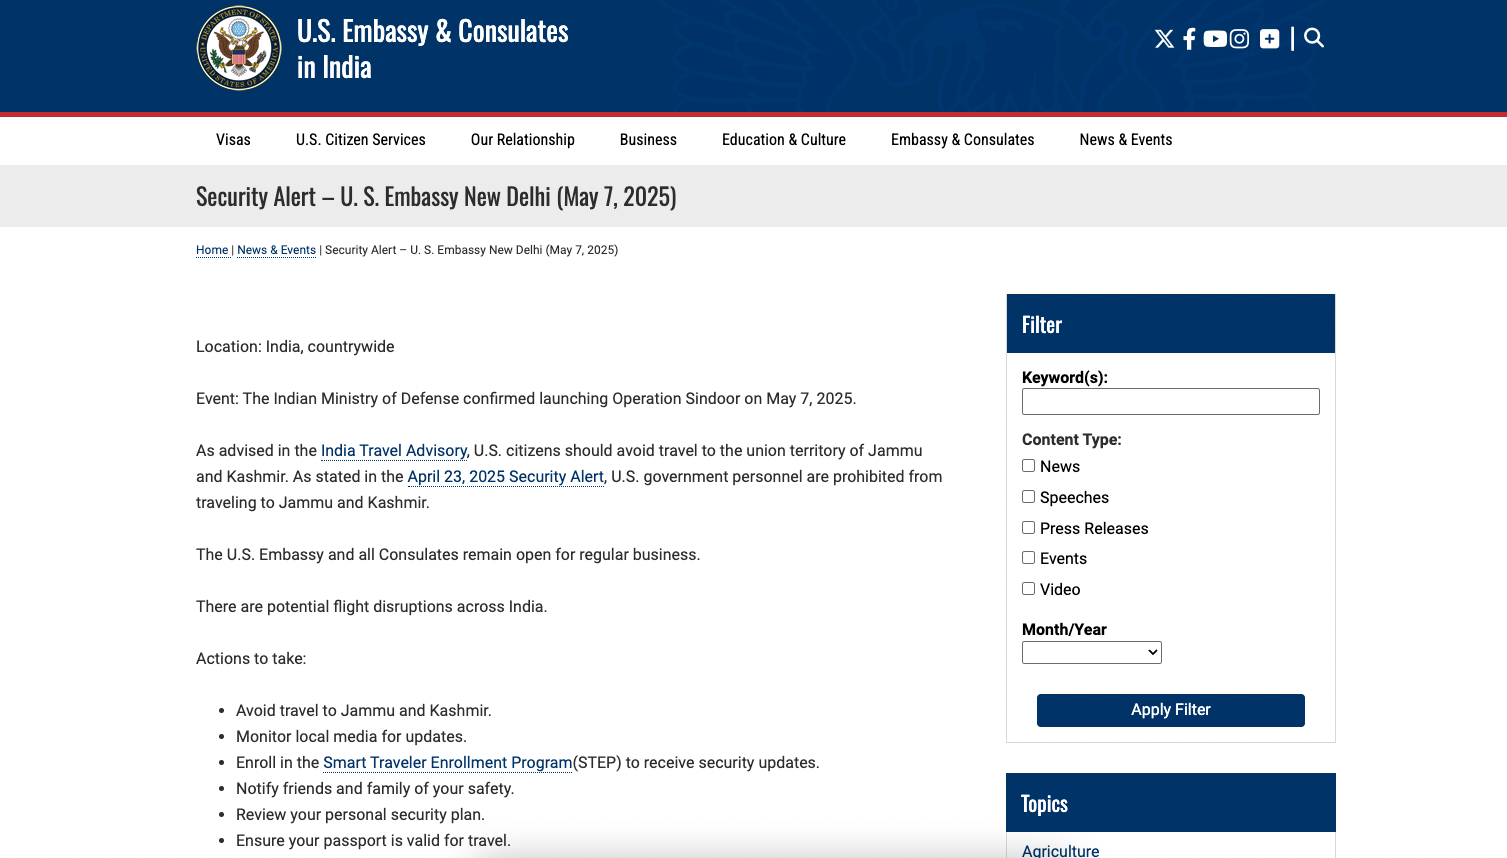
Task: Click 'Notify friends and family of your safety.'
Action: click(x=375, y=789)
